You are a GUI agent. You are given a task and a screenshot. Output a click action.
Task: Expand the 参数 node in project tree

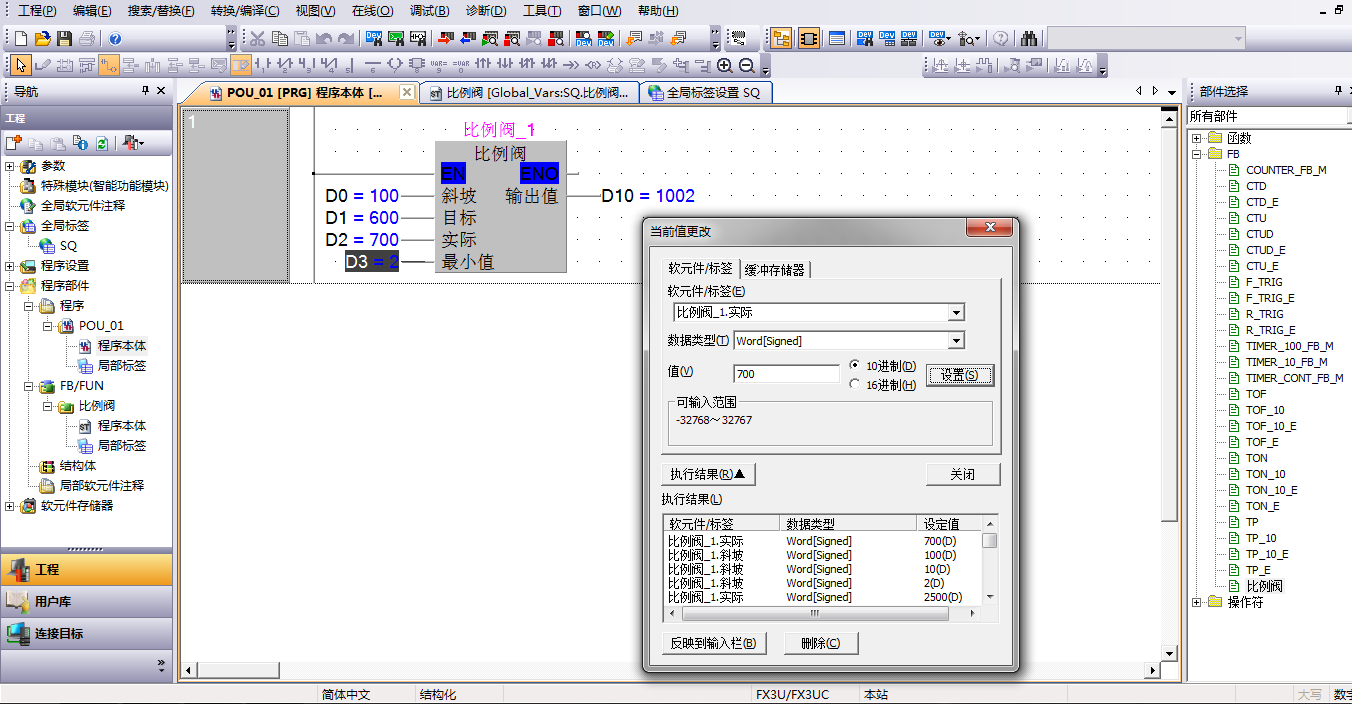(x=10, y=166)
